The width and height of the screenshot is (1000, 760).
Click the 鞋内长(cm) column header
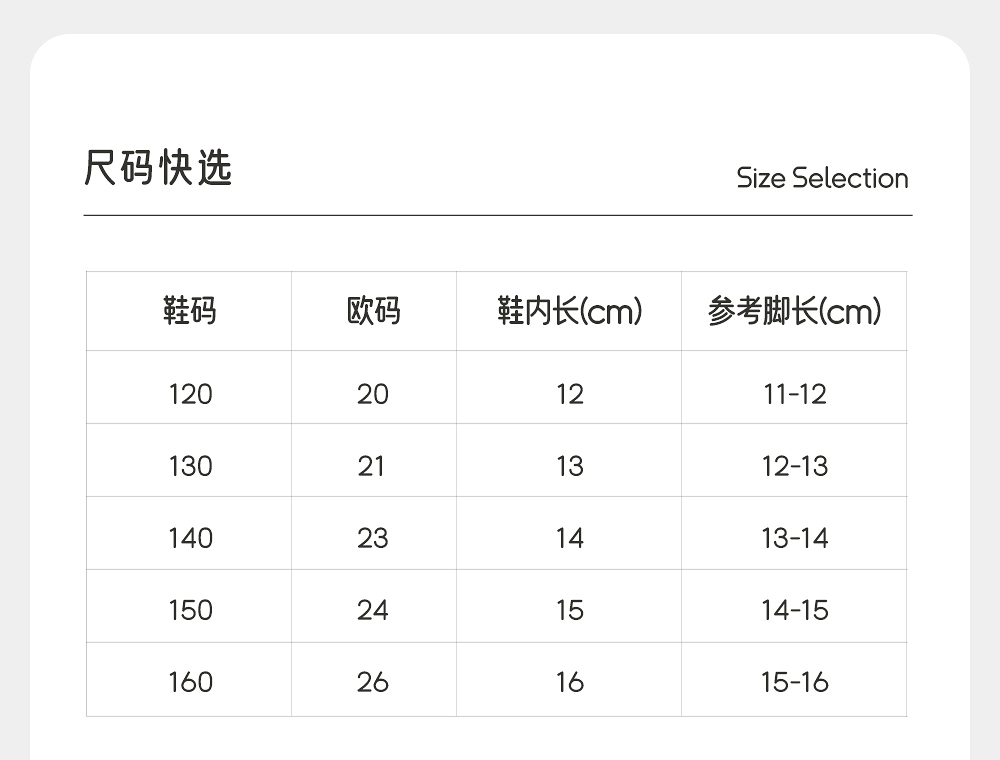(569, 311)
